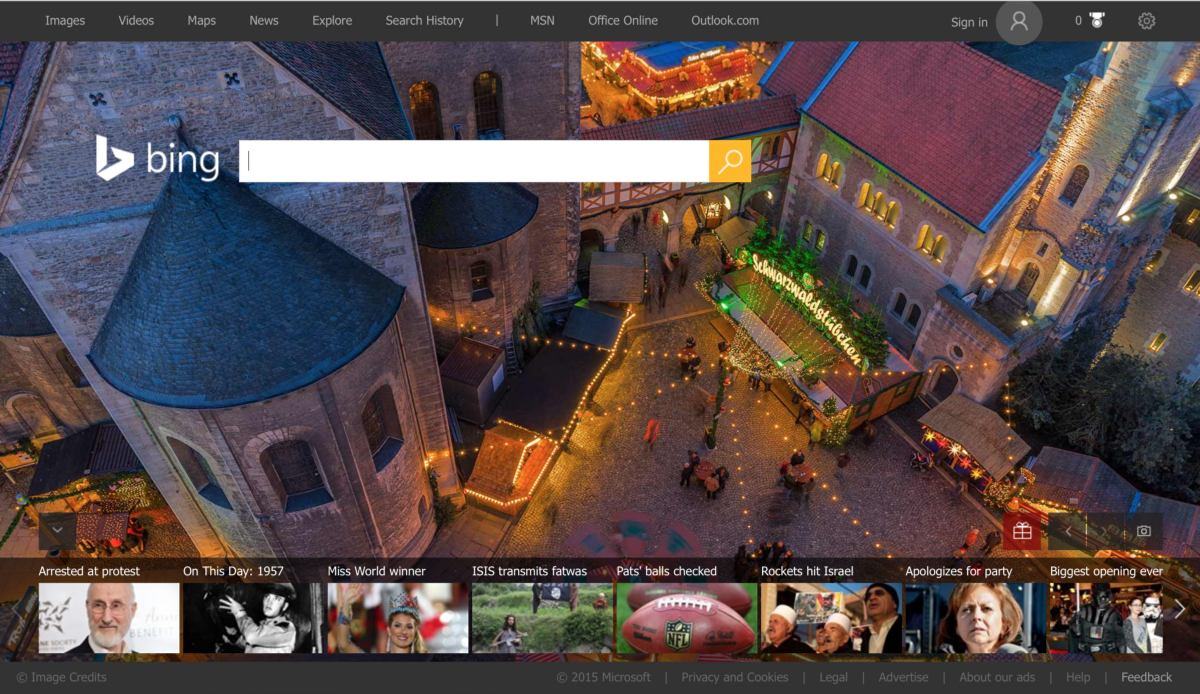This screenshot has height=694, width=1200.
Task: Open Videos in top navigation
Action: 136,20
